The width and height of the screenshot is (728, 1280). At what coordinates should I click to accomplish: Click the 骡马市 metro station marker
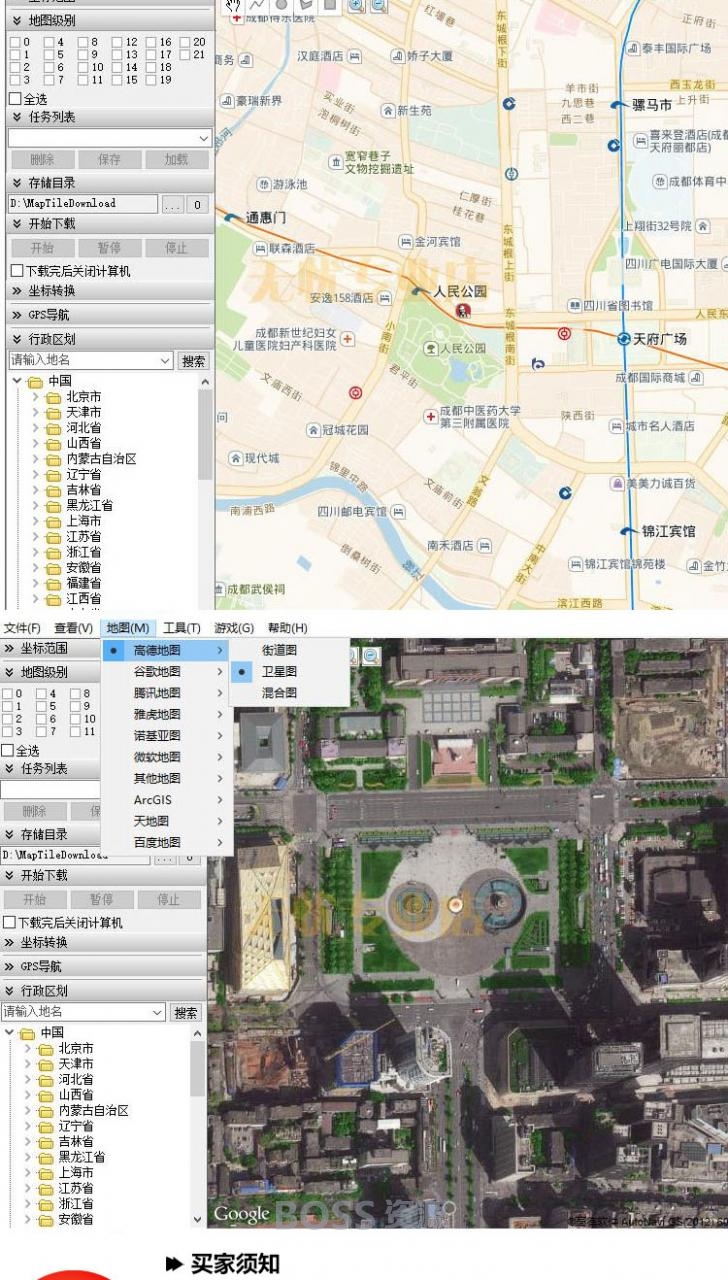pyautogui.click(x=620, y=103)
